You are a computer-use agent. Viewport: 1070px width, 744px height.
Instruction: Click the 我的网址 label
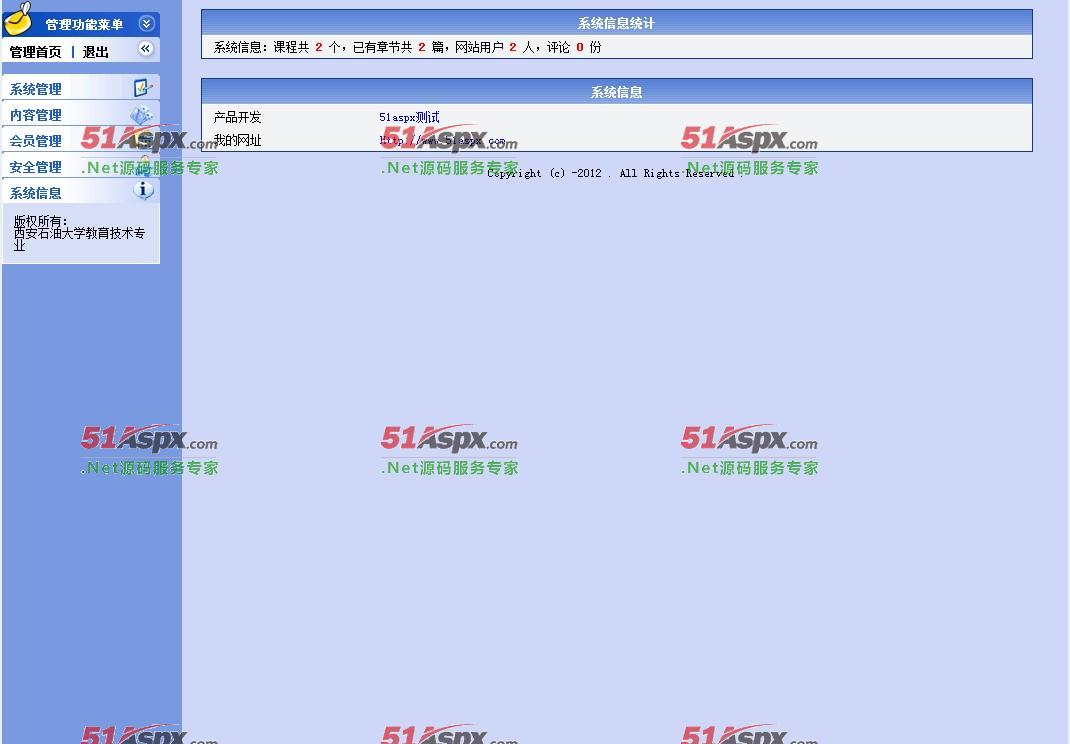point(237,141)
